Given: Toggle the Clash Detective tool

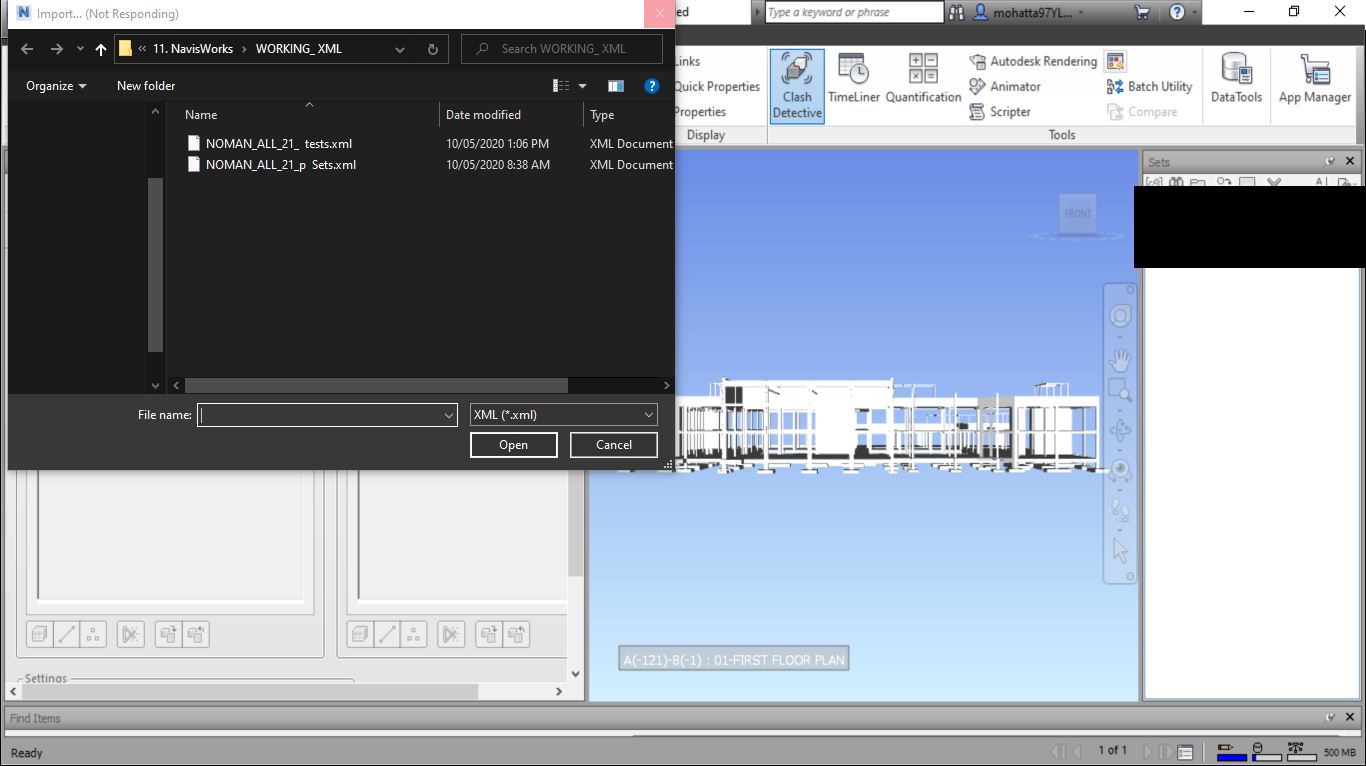Looking at the screenshot, I should [x=797, y=86].
